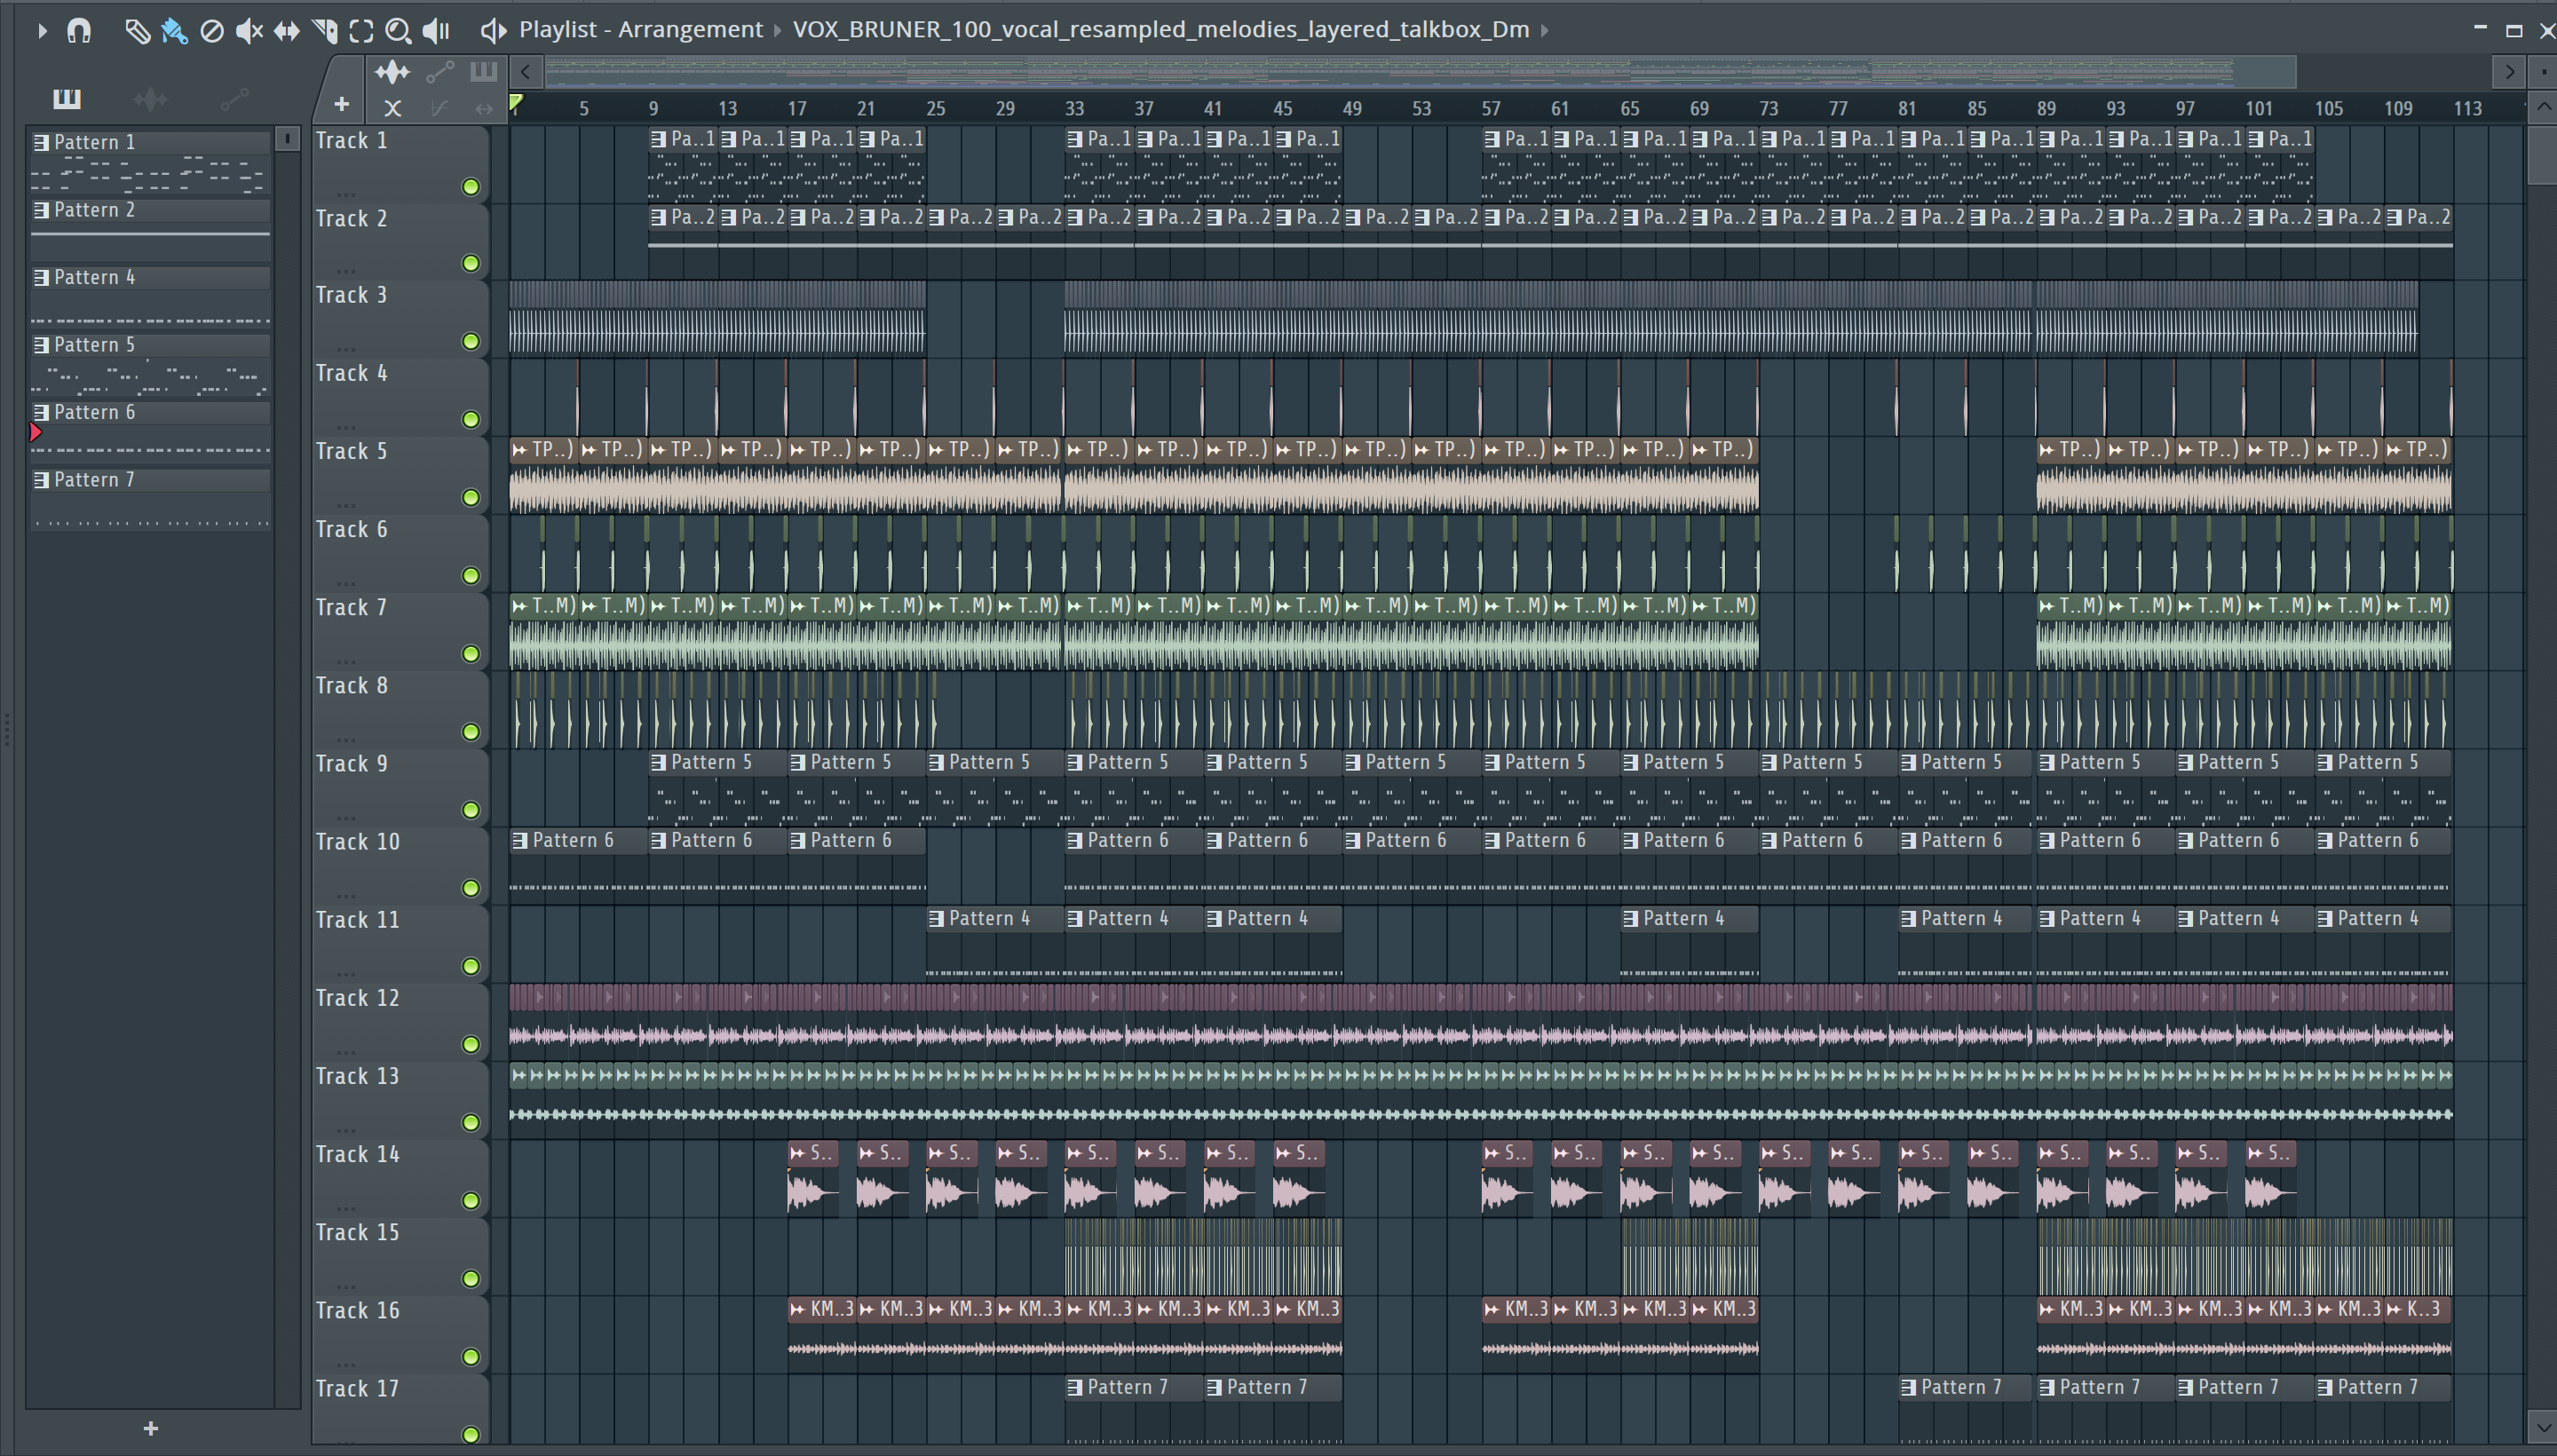Select the Slip tool
The image size is (2557, 1456).
click(x=287, y=31)
